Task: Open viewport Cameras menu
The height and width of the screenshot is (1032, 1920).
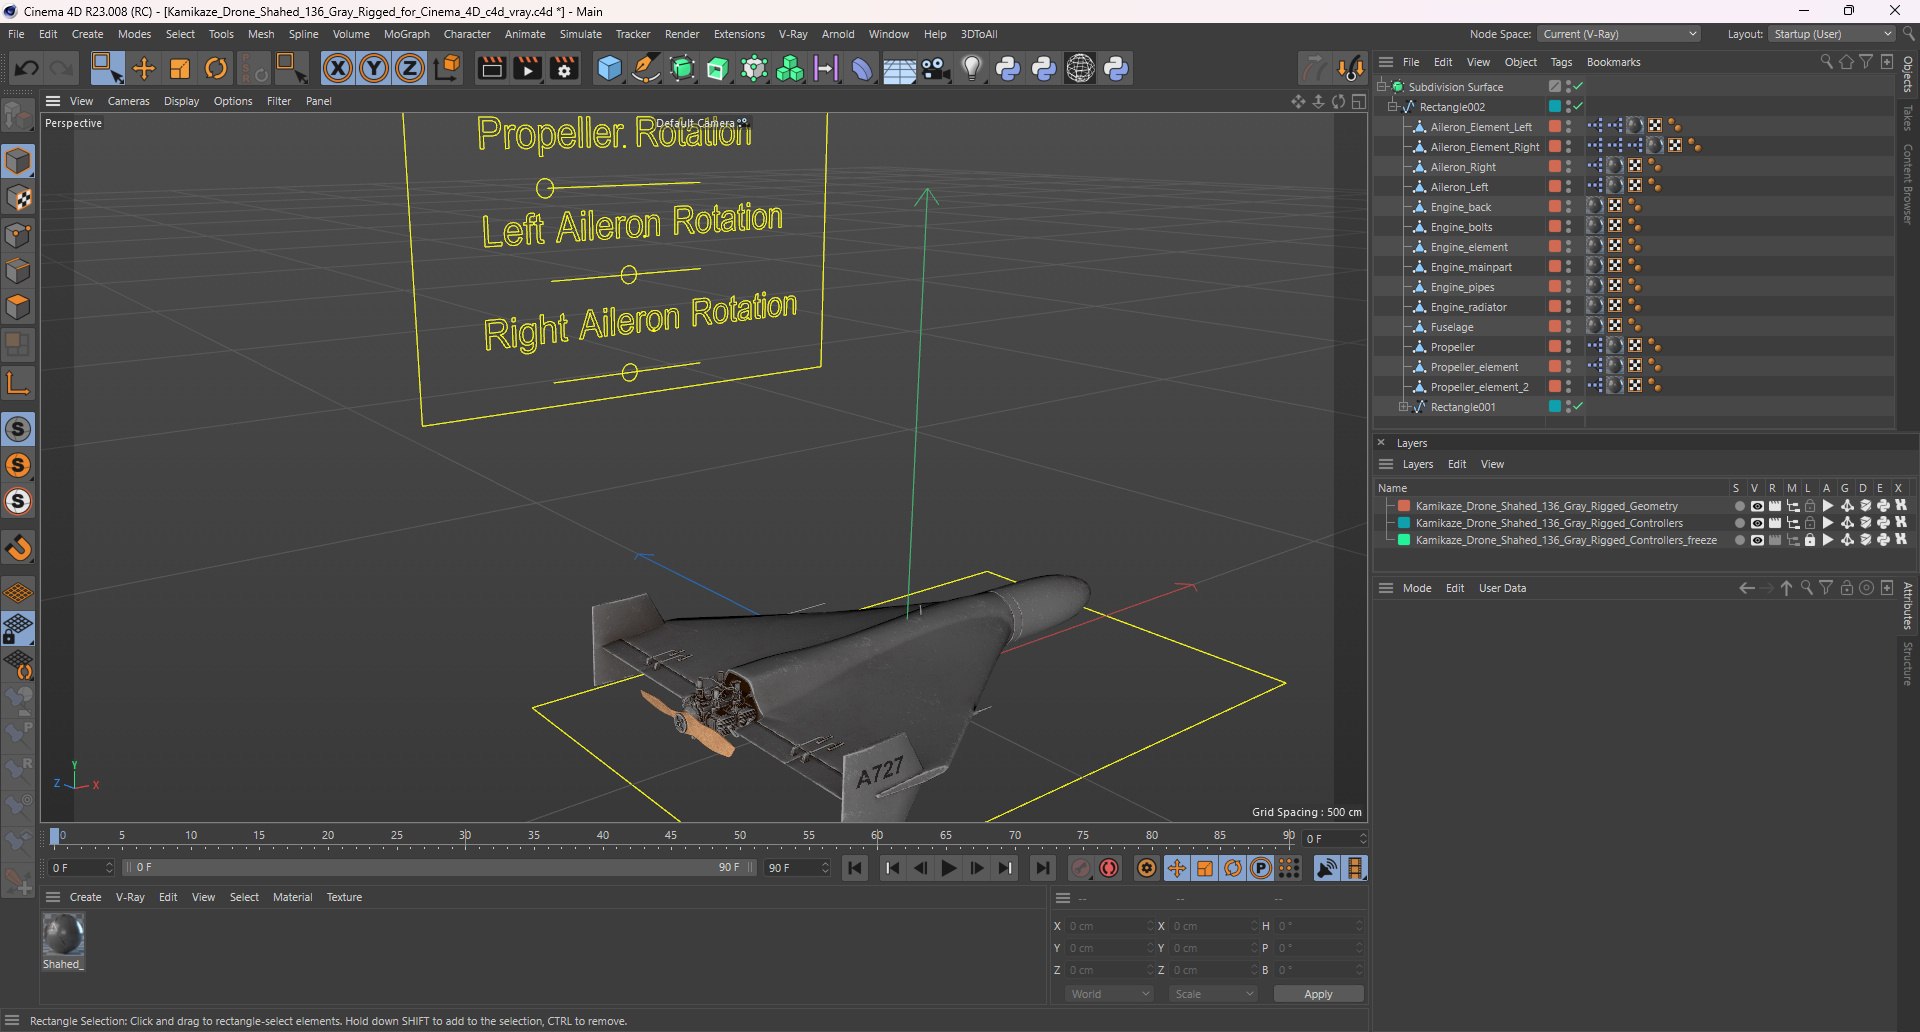Action: [x=128, y=101]
